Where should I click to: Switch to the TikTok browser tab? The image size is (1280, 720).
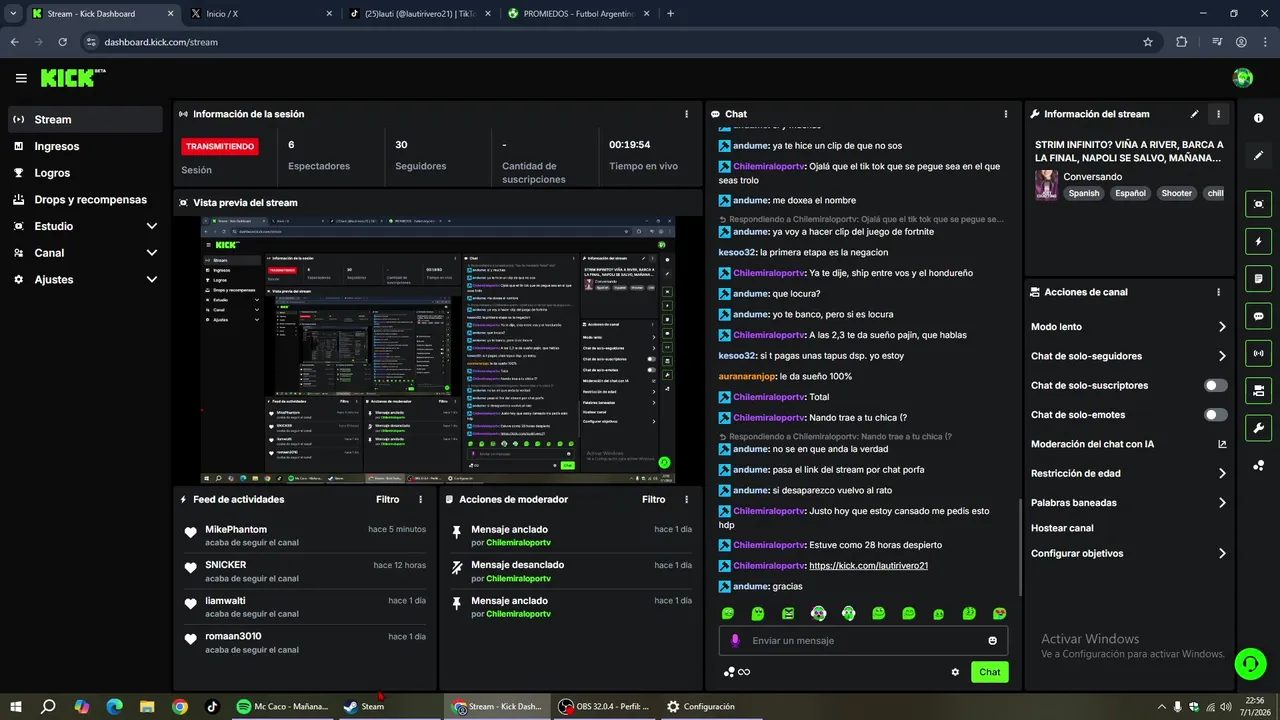click(x=420, y=14)
